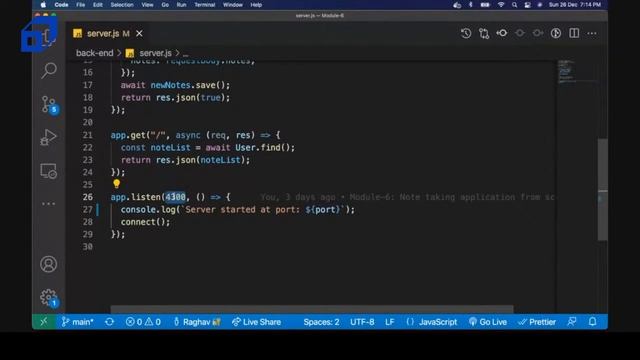Click the Wi-Fi icon in the macOS menu bar

pyautogui.click(x=501, y=5)
